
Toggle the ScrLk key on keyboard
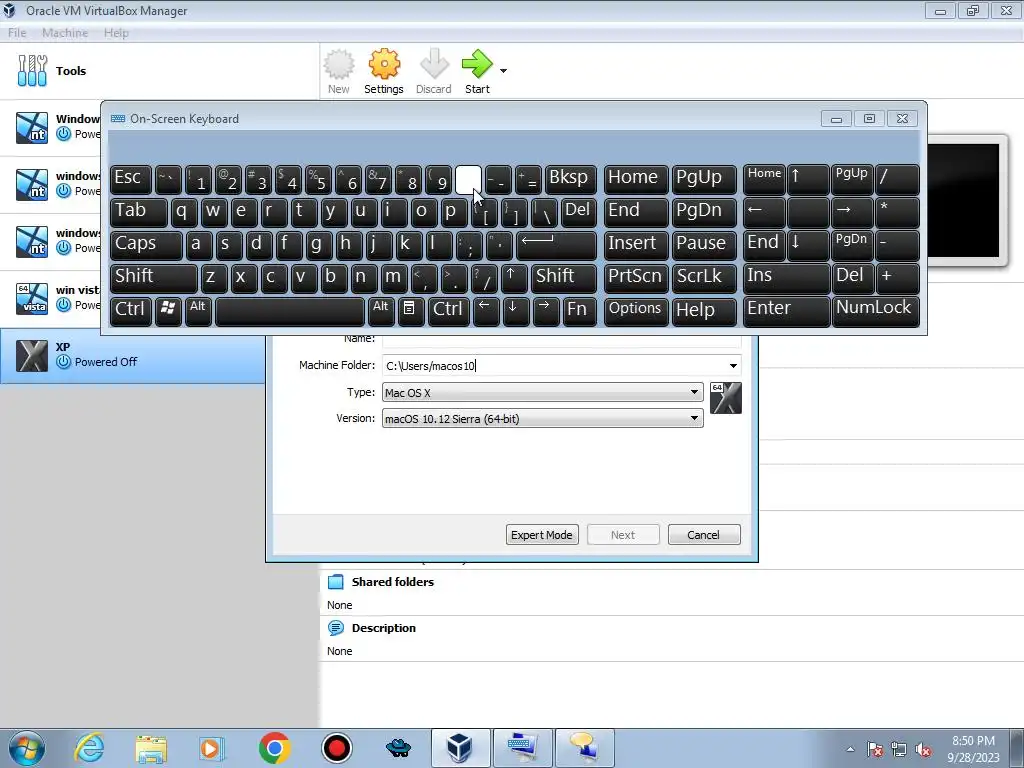pos(703,278)
